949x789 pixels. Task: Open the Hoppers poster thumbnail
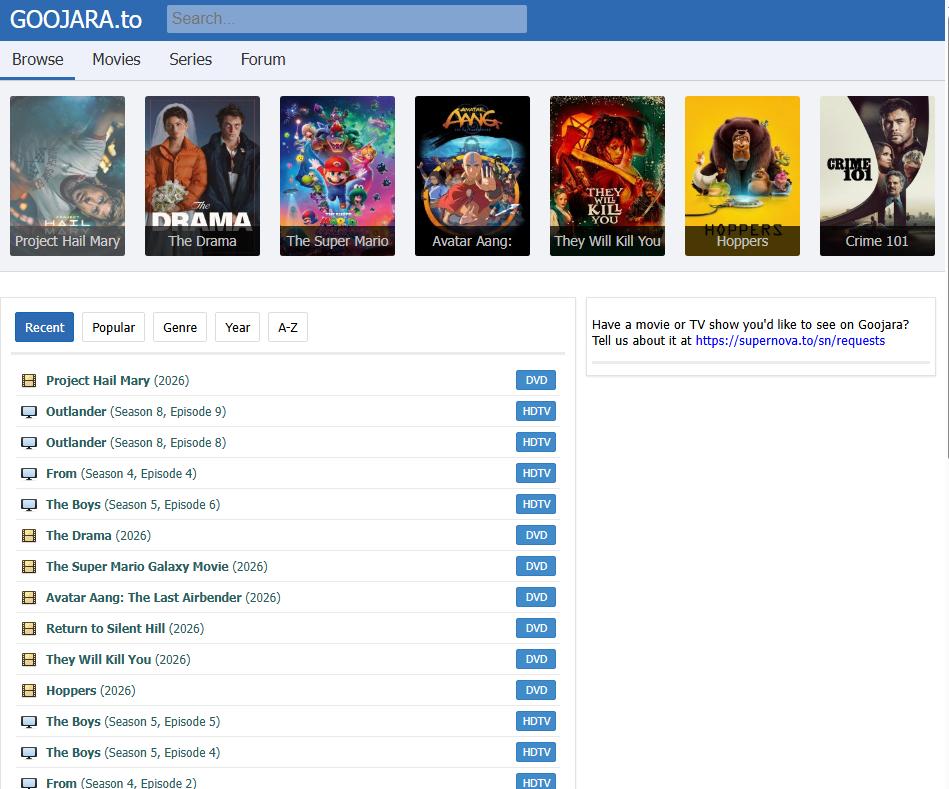[742, 176]
